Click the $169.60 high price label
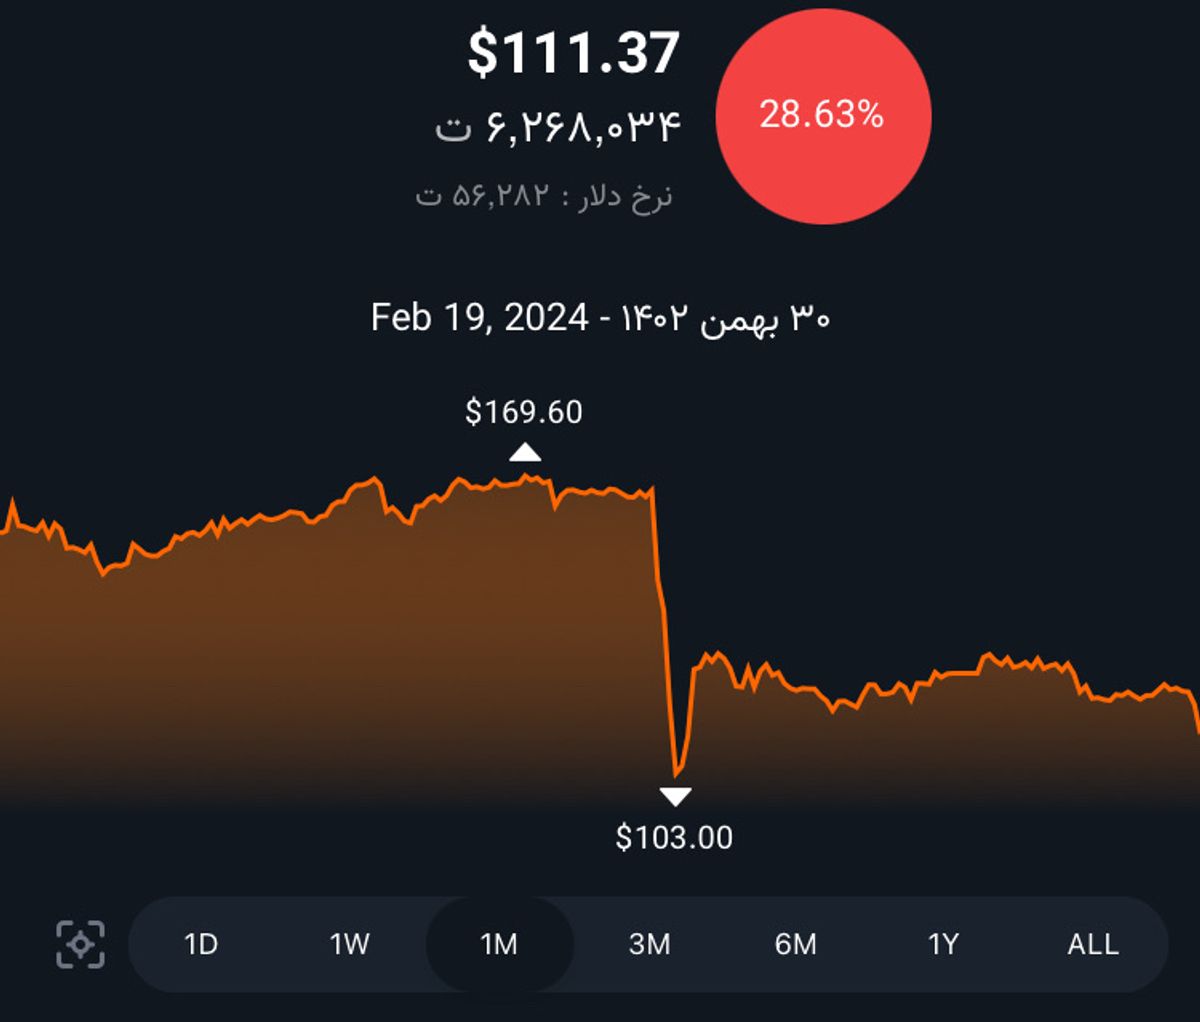 coord(524,412)
